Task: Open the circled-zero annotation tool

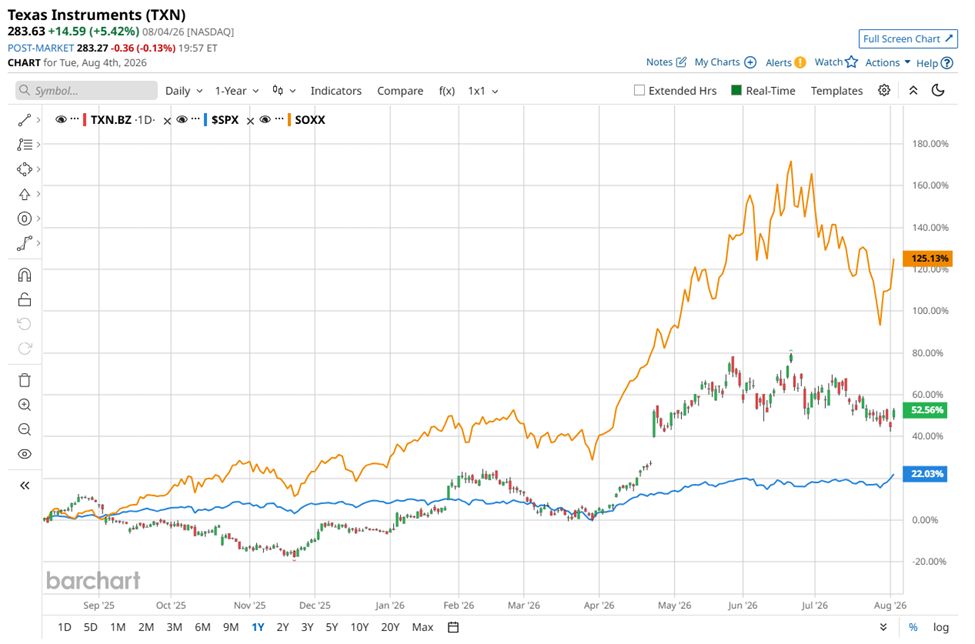Action: click(24, 218)
